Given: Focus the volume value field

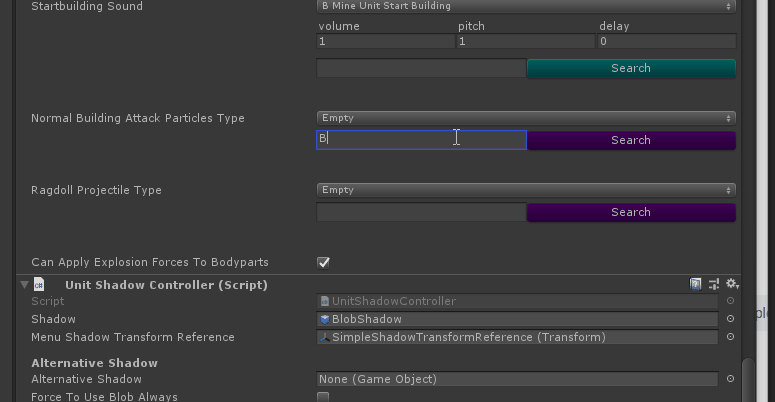Looking at the screenshot, I should tap(386, 41).
